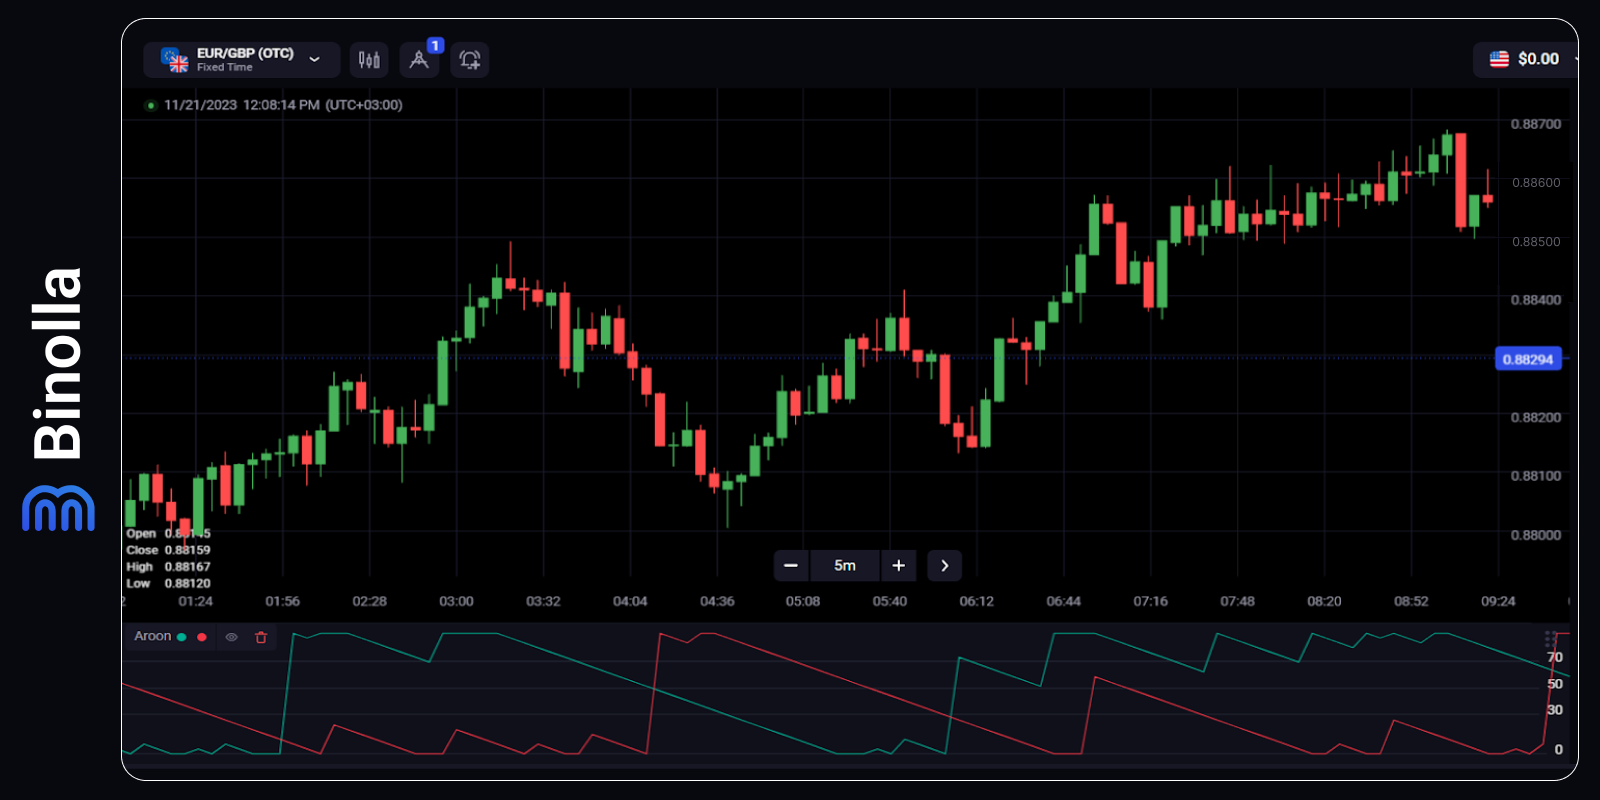Click the Binolla logo
The image size is (1600, 800).
[58, 399]
